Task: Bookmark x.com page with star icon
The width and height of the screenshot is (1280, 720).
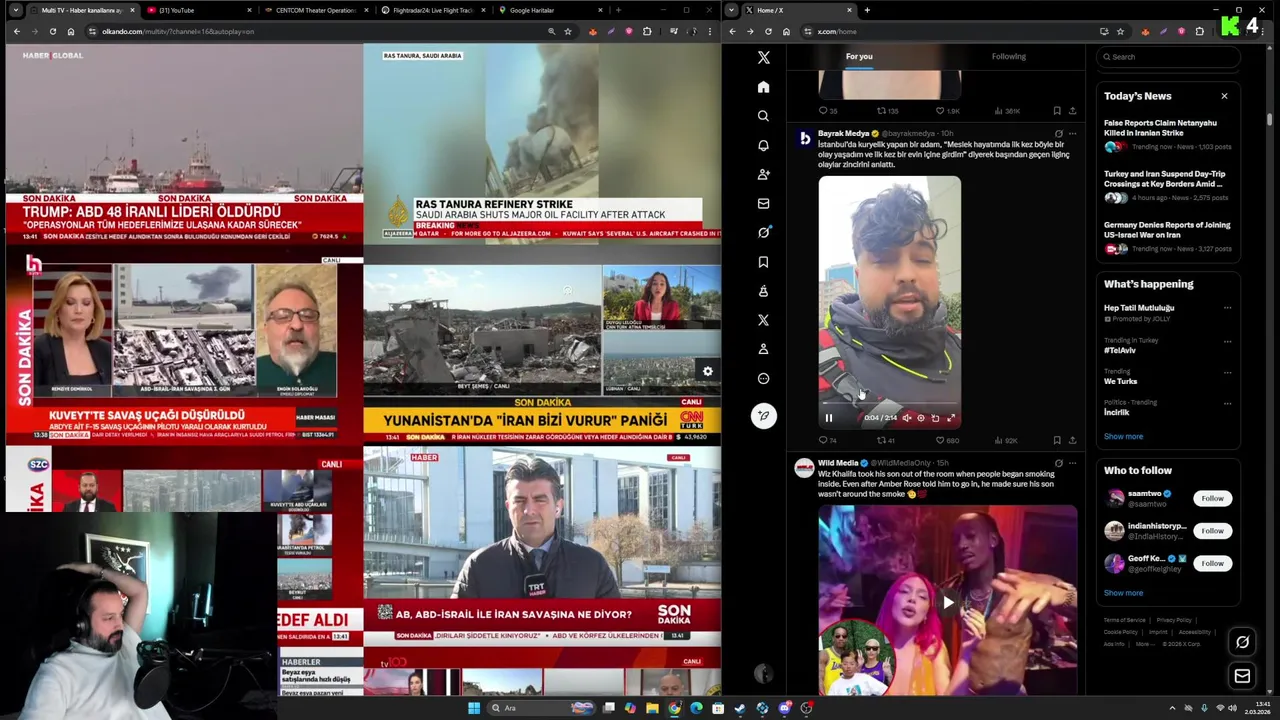Action: click(1120, 31)
